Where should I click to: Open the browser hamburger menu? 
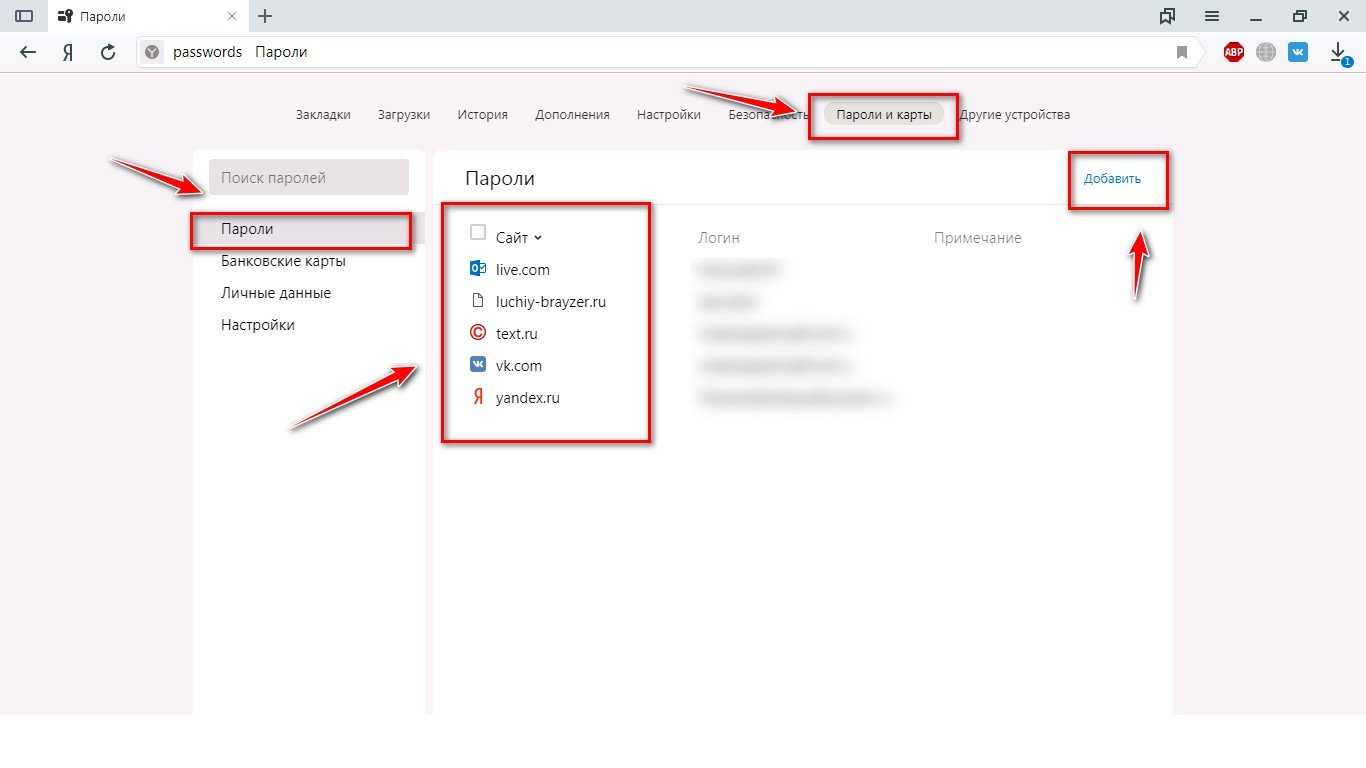[x=1212, y=16]
